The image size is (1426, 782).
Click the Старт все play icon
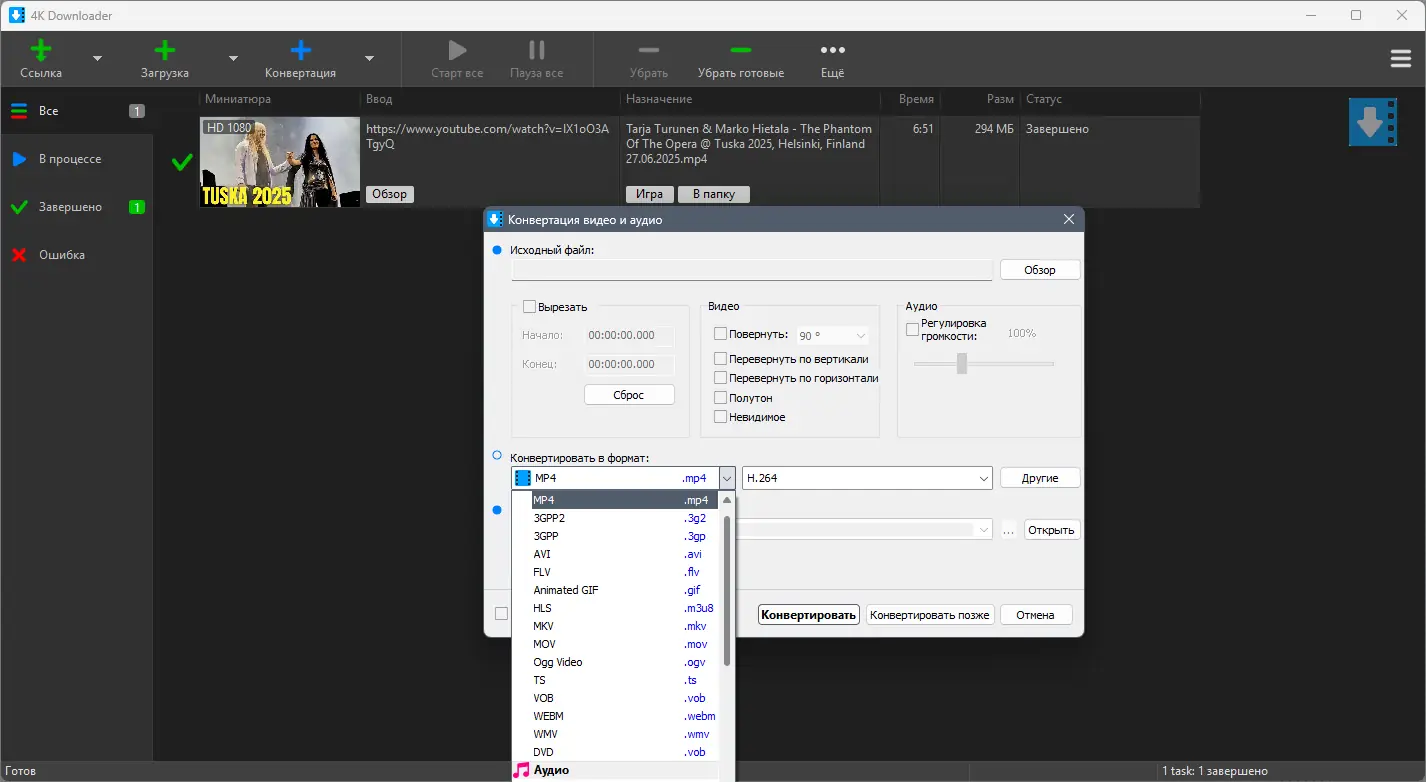tap(457, 50)
